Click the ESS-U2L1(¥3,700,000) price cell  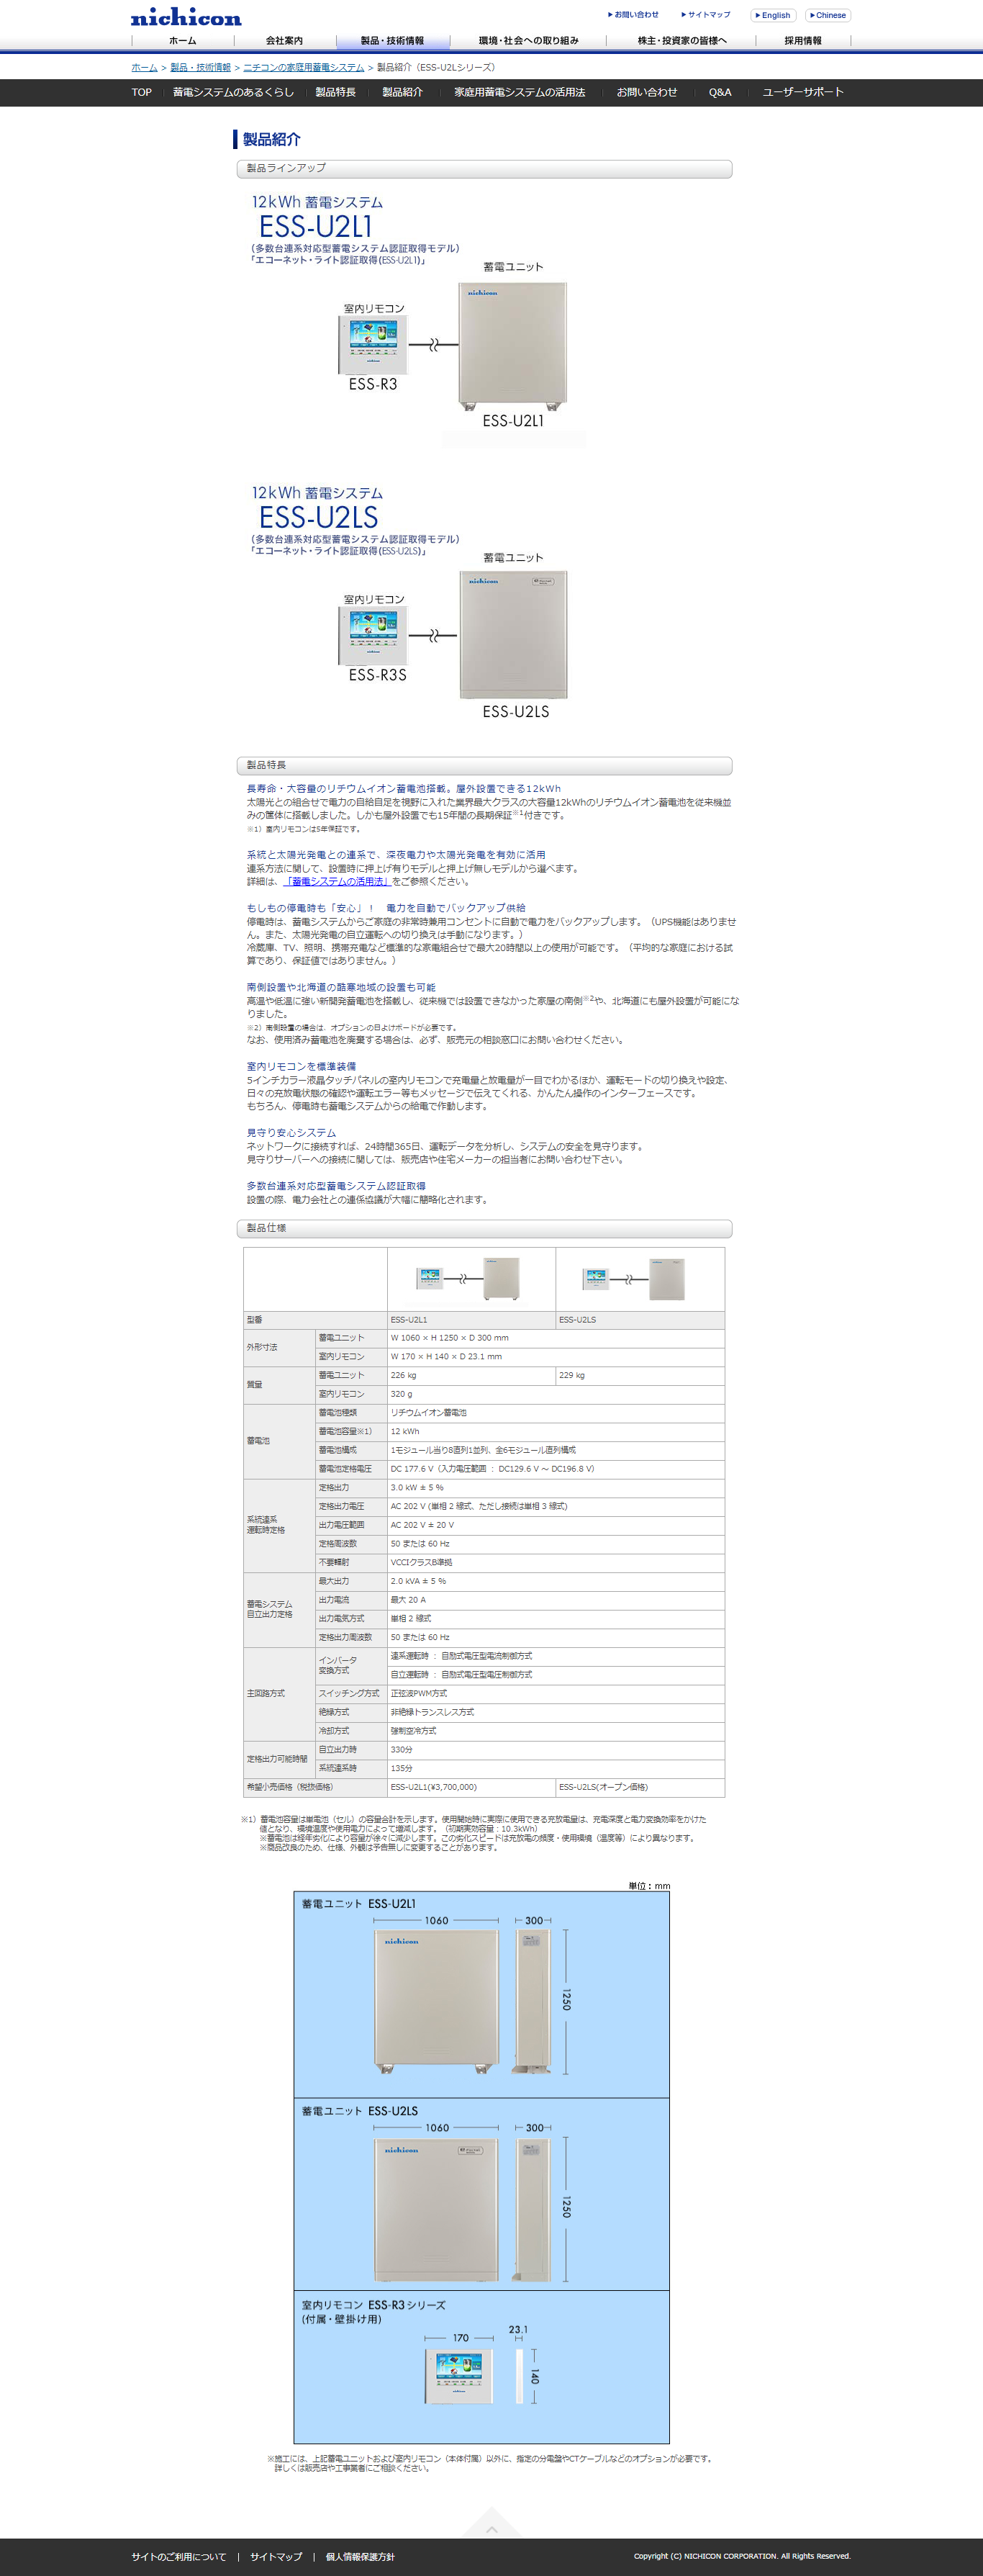pos(471,1787)
